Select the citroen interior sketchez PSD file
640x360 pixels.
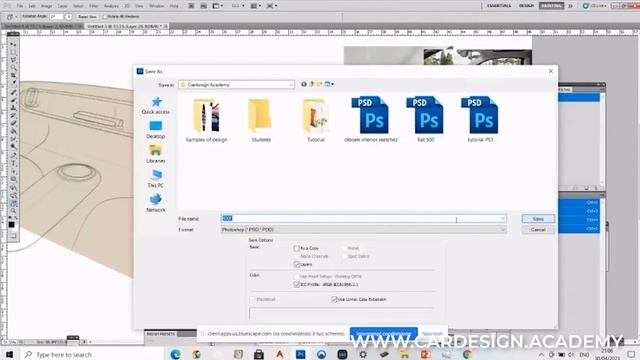tap(371, 119)
